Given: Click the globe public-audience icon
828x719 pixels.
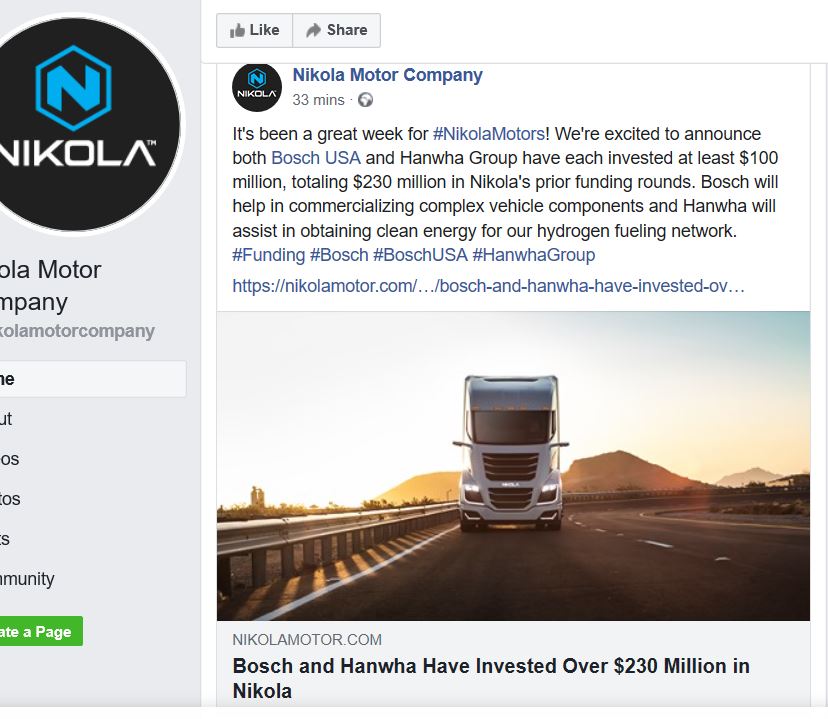Looking at the screenshot, I should (x=365, y=100).
